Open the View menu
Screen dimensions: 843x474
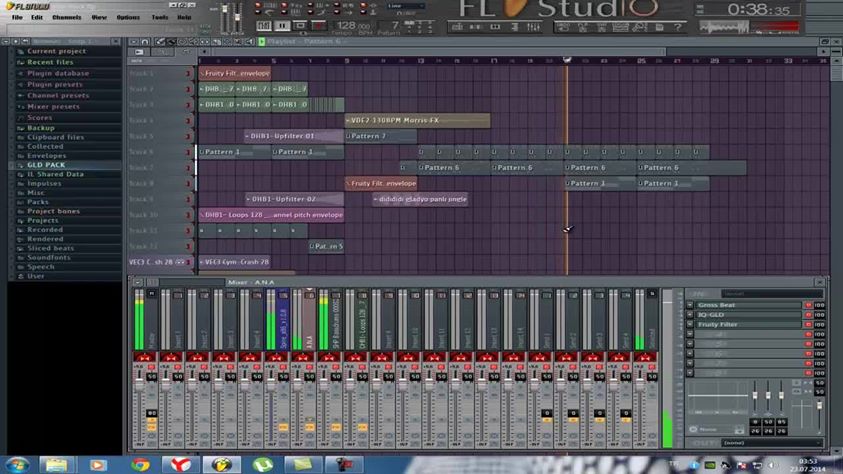[x=99, y=17]
